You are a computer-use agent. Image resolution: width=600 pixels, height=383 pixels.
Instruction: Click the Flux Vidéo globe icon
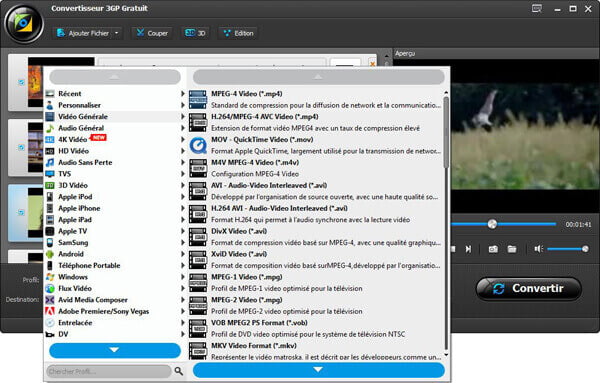coord(50,288)
